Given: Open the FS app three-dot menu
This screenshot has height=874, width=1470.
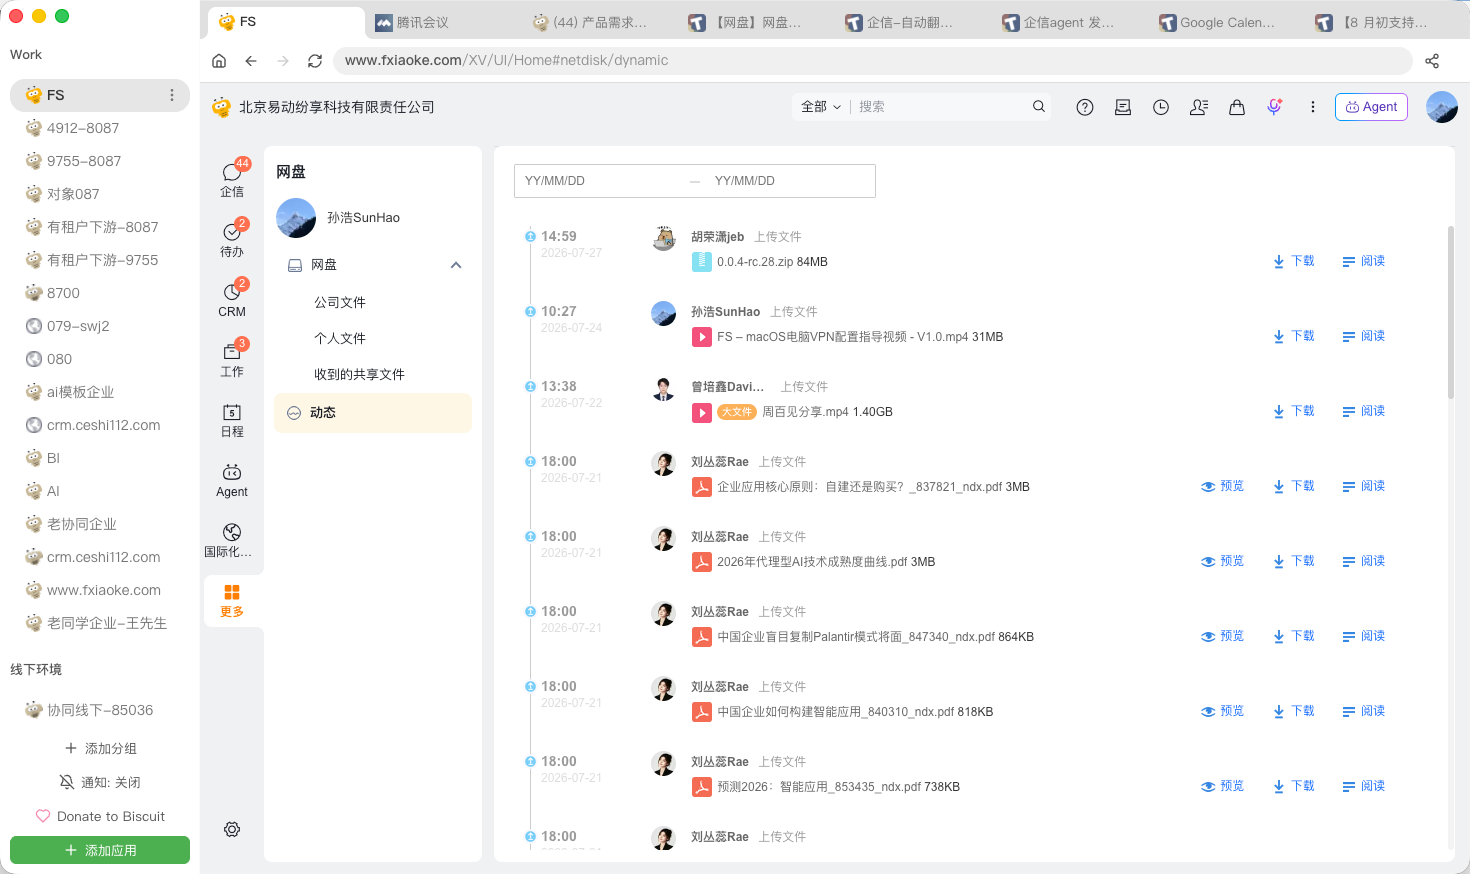Looking at the screenshot, I should click(172, 95).
